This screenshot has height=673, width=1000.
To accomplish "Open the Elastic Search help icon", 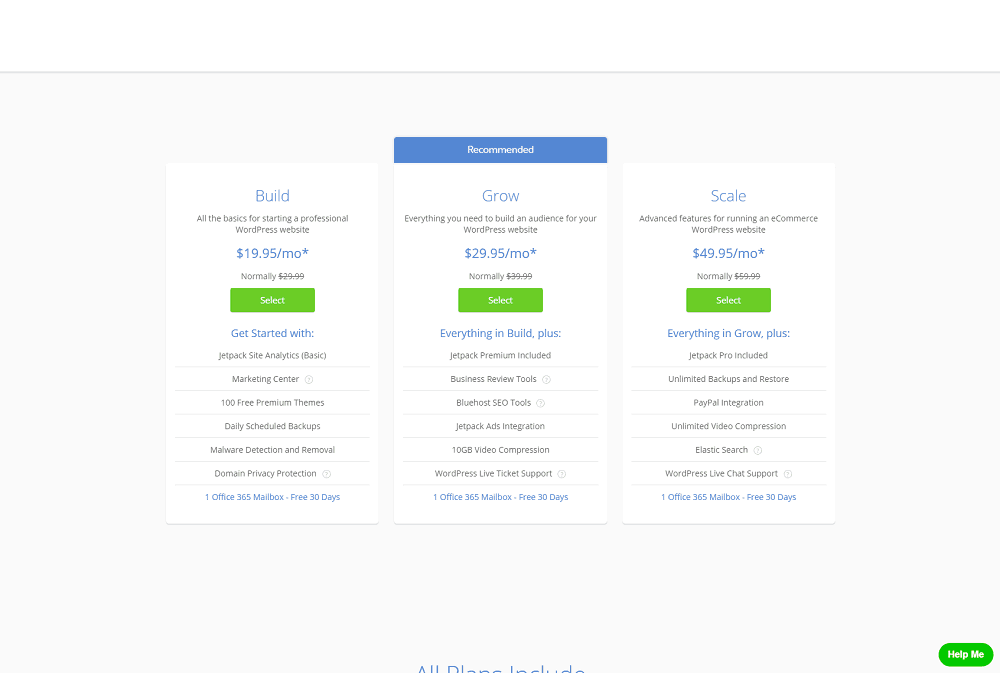I will click(758, 450).
